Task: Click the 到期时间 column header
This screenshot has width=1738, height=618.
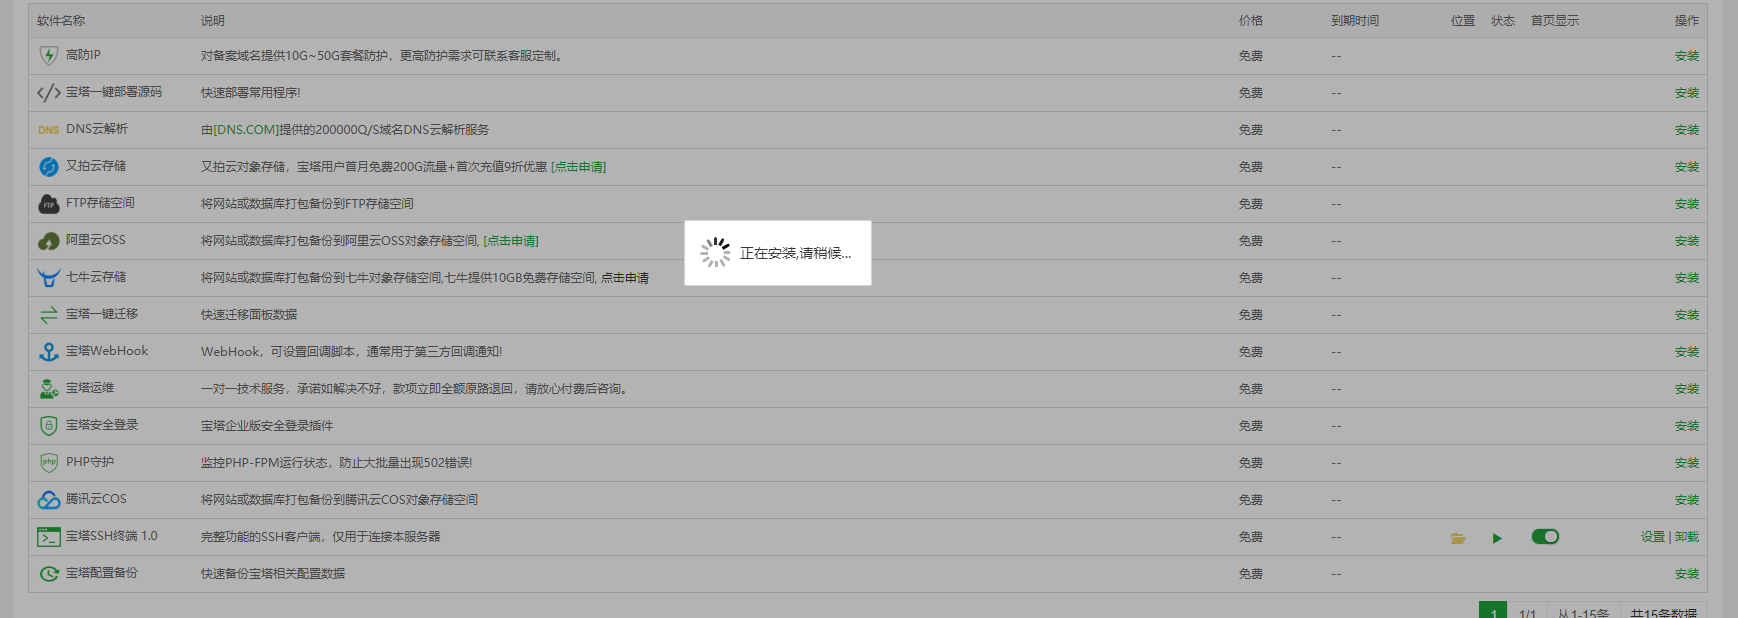Action: [x=1355, y=21]
